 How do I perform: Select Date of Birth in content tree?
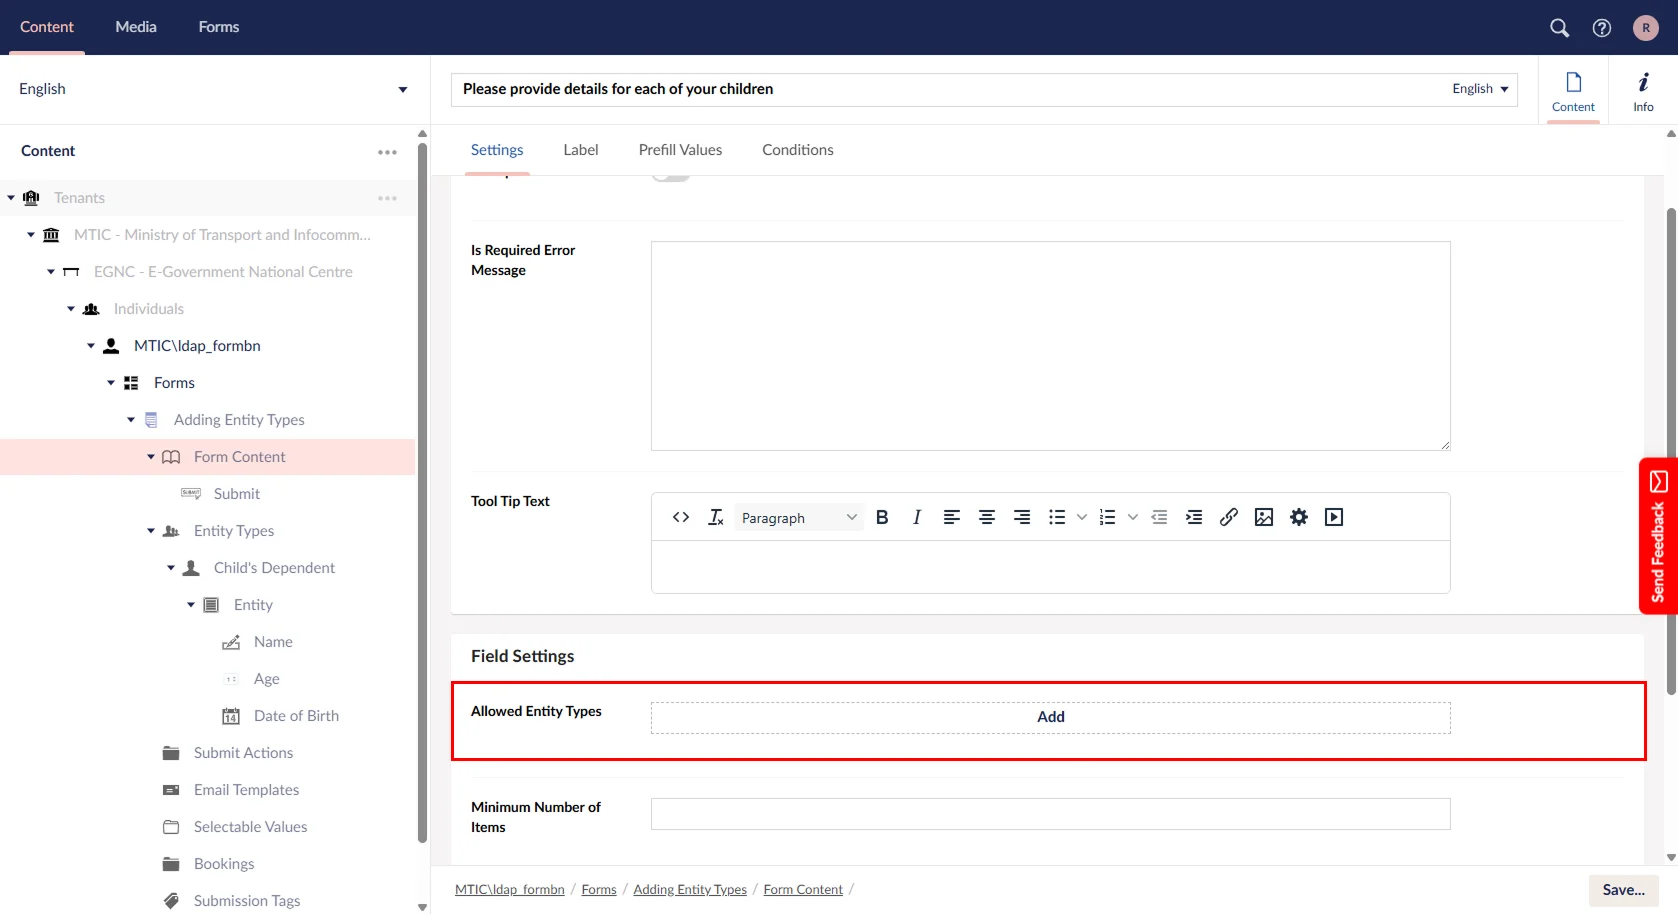296,716
